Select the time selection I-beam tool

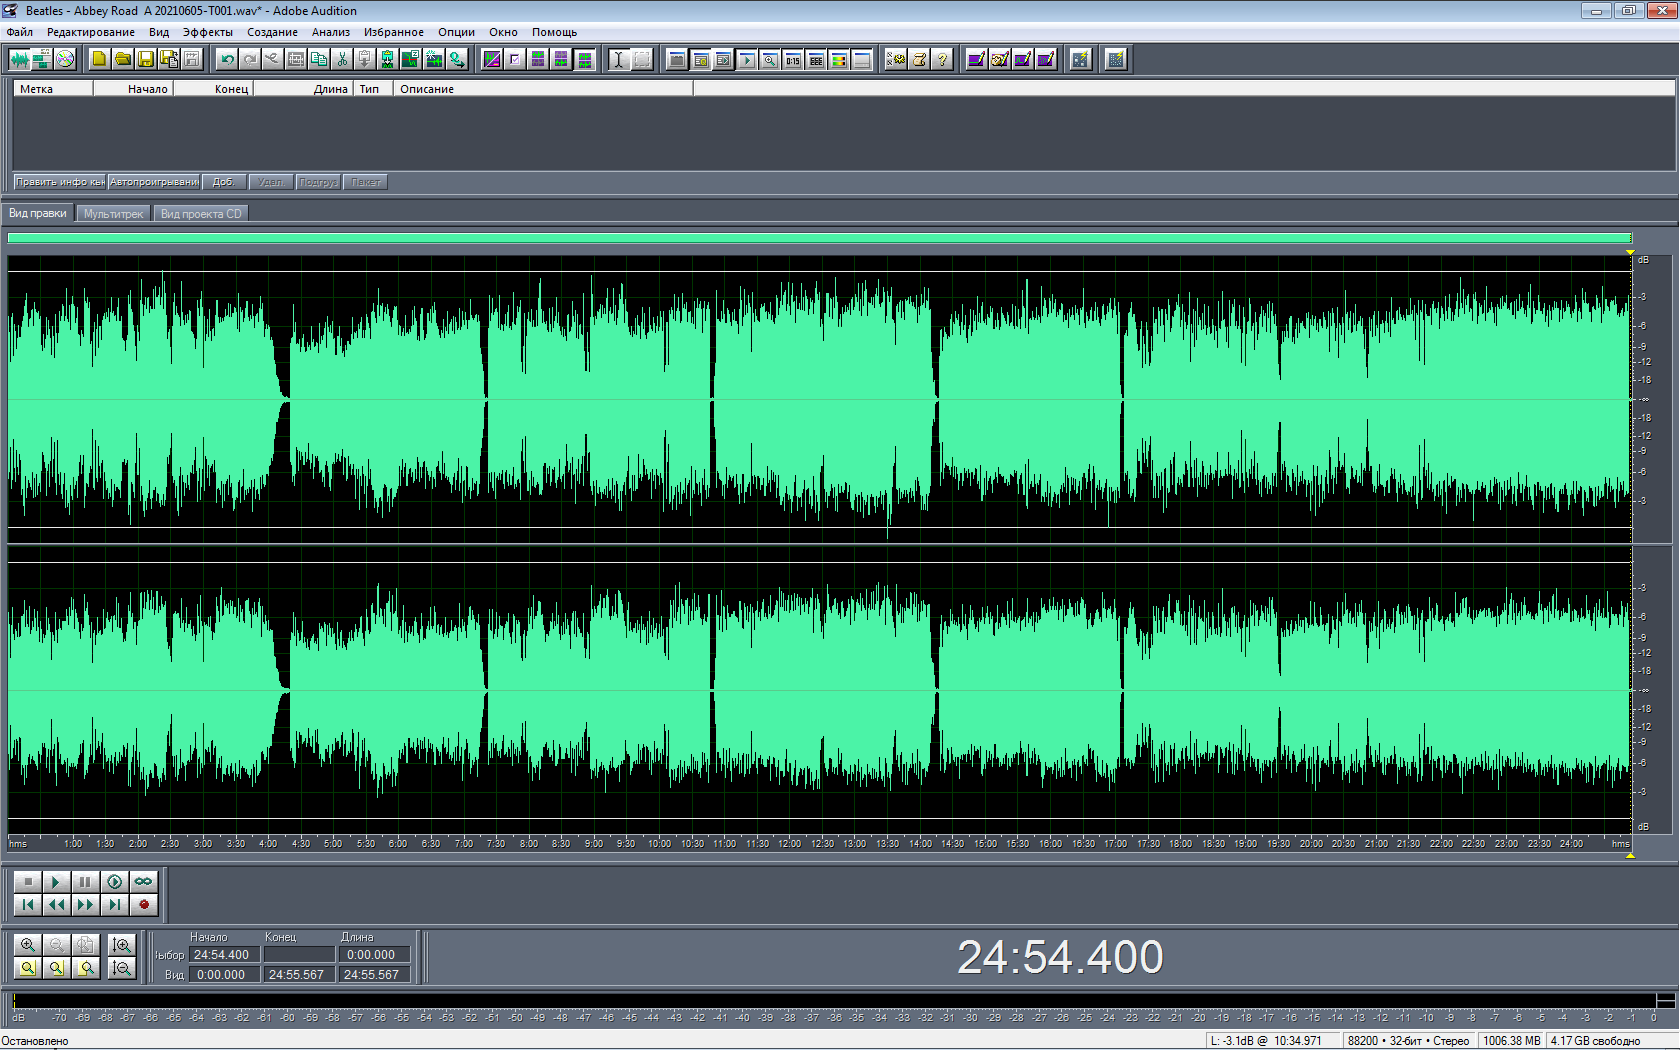(619, 60)
